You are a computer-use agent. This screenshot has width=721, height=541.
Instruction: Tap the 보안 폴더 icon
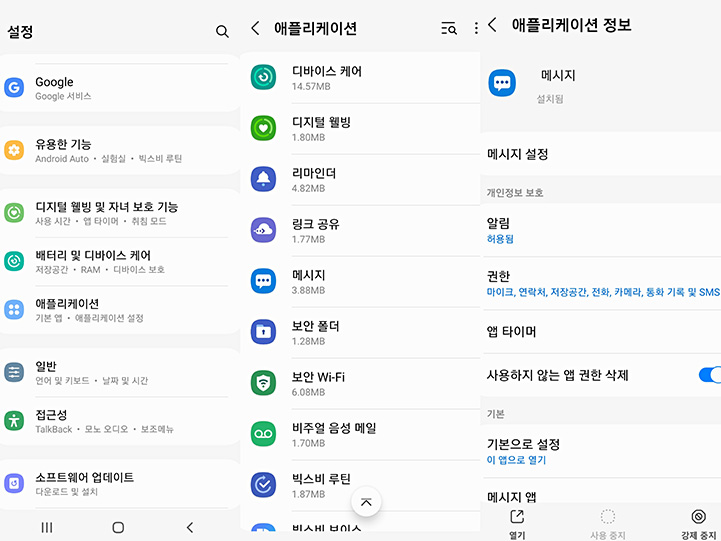[263, 332]
